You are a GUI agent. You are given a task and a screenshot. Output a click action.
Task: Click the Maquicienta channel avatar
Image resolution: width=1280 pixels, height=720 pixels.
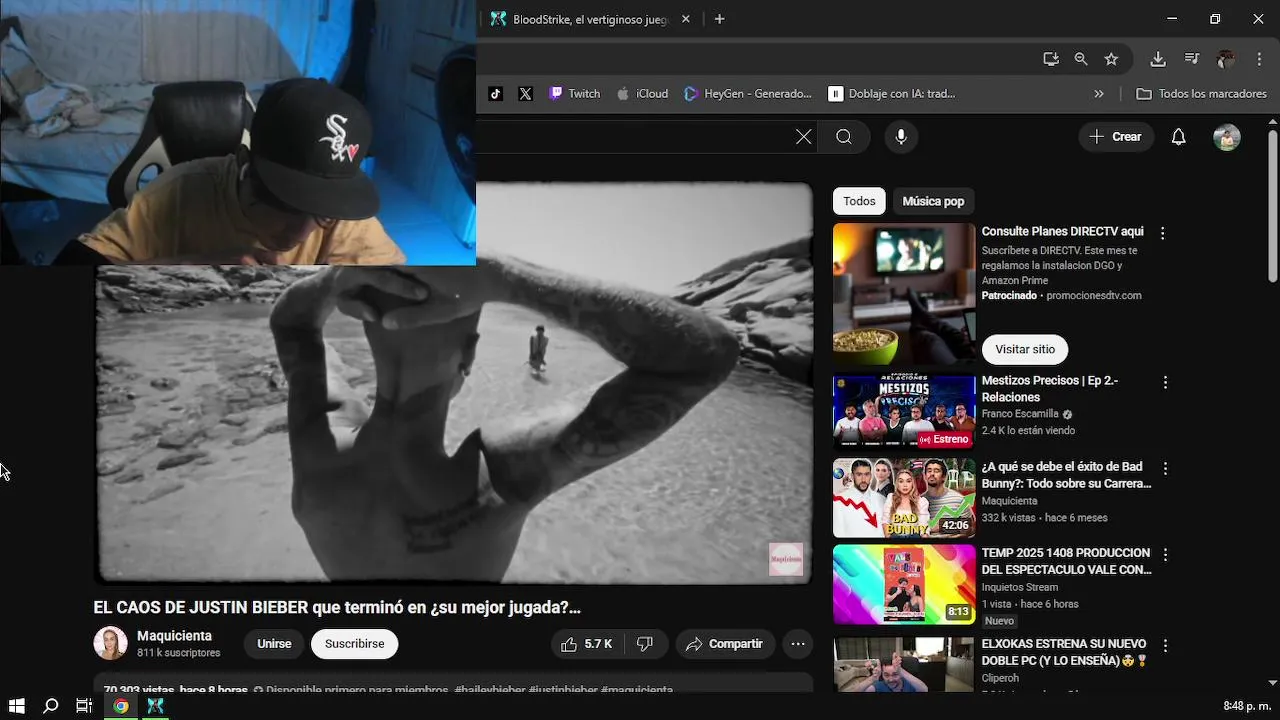tap(110, 644)
